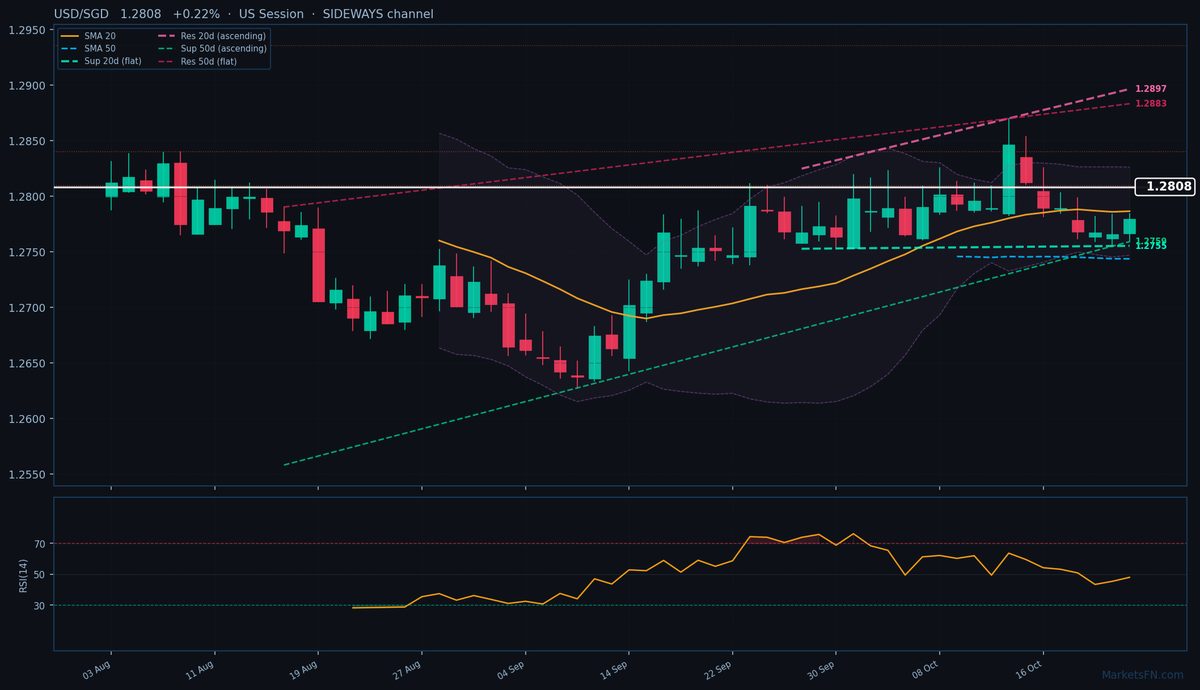
Task: Select the 'Res 50d (flat)' legend entry
Action: click(x=199, y=60)
